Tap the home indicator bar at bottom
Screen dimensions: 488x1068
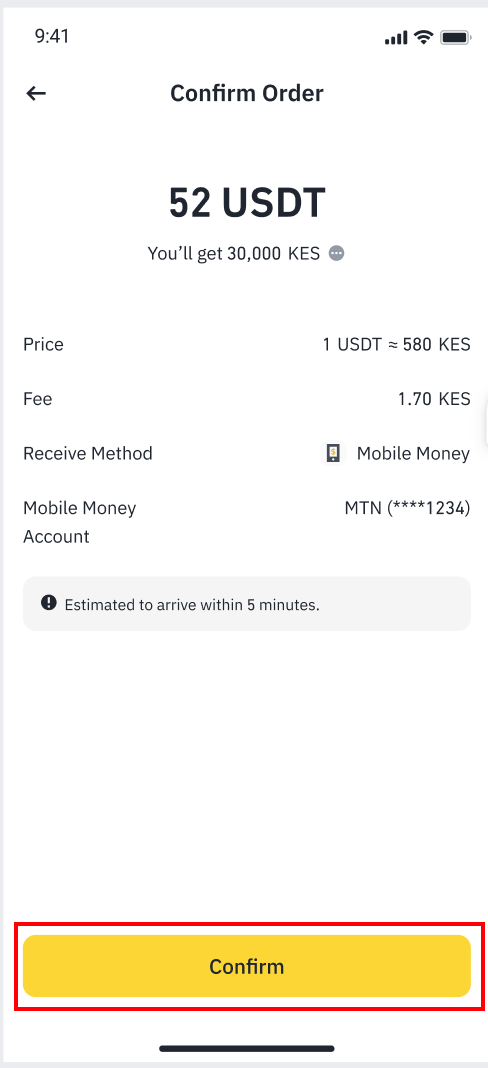pos(247,1048)
